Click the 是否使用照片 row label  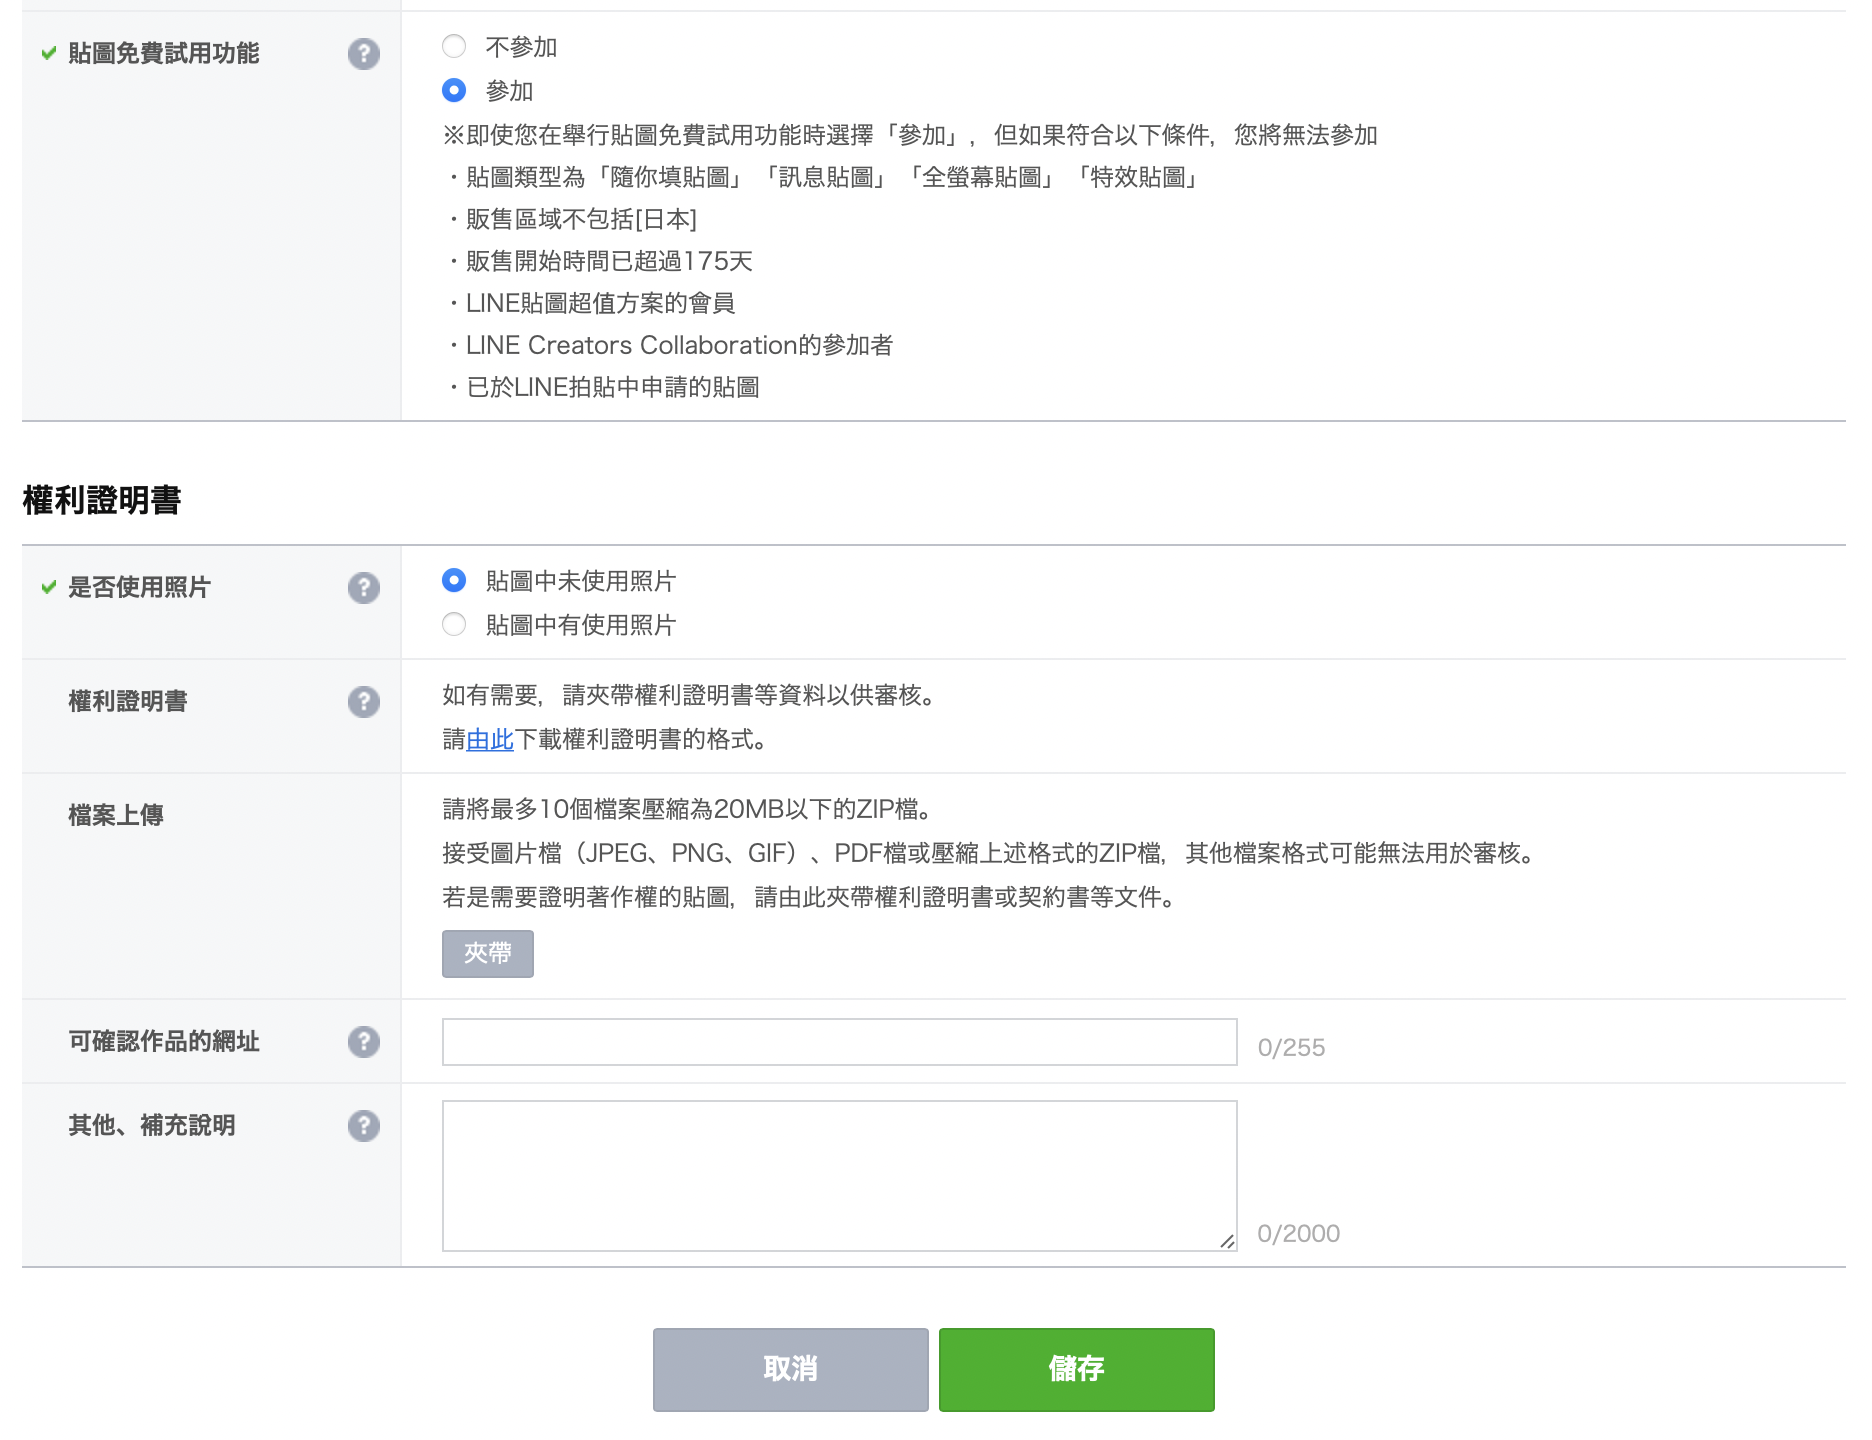pos(139,588)
